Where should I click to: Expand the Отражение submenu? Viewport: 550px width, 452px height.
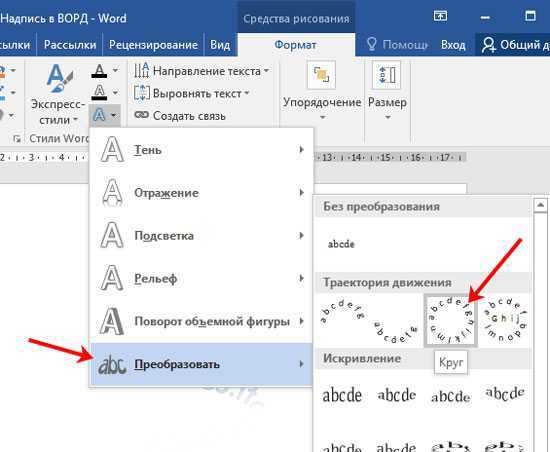coord(201,193)
